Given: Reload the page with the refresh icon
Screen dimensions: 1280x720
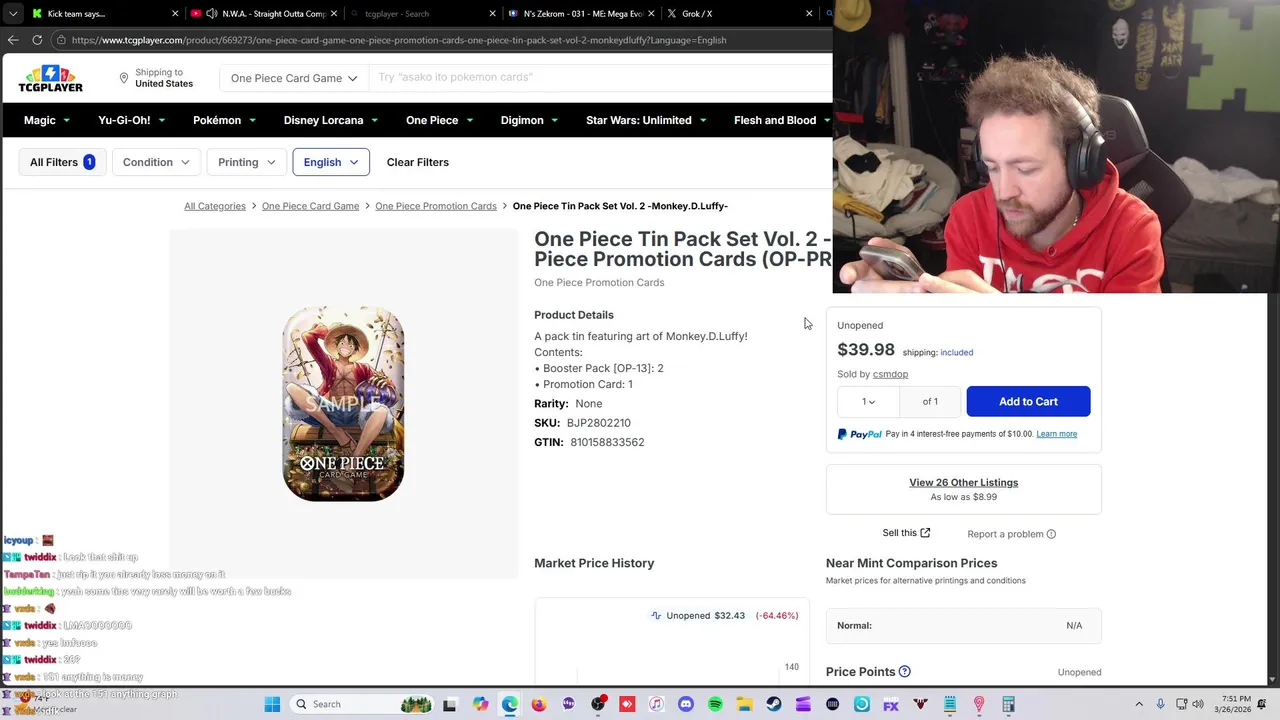Looking at the screenshot, I should pyautogui.click(x=37, y=40).
